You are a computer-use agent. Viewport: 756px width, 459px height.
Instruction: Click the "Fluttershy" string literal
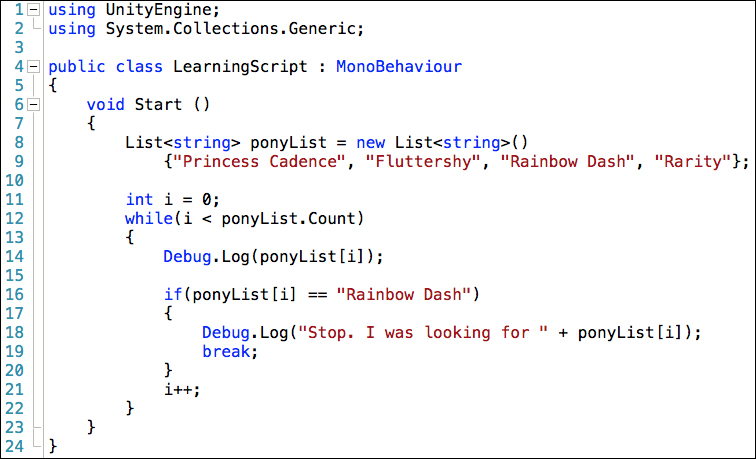pyautogui.click(x=423, y=162)
